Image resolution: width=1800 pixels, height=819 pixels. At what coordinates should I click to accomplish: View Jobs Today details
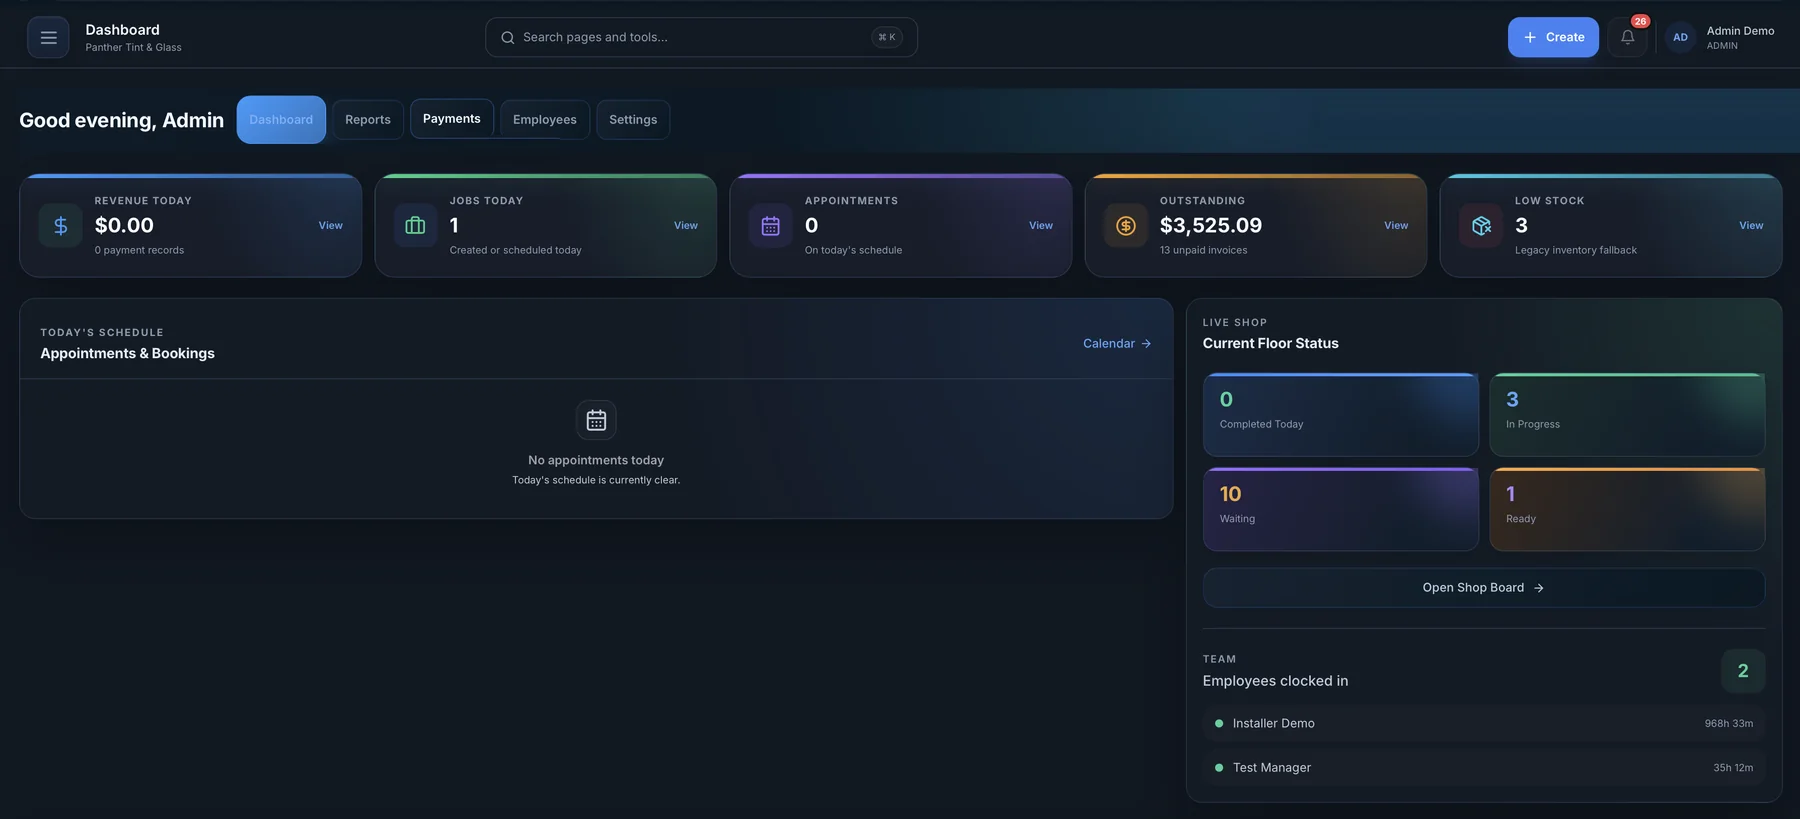coord(686,225)
